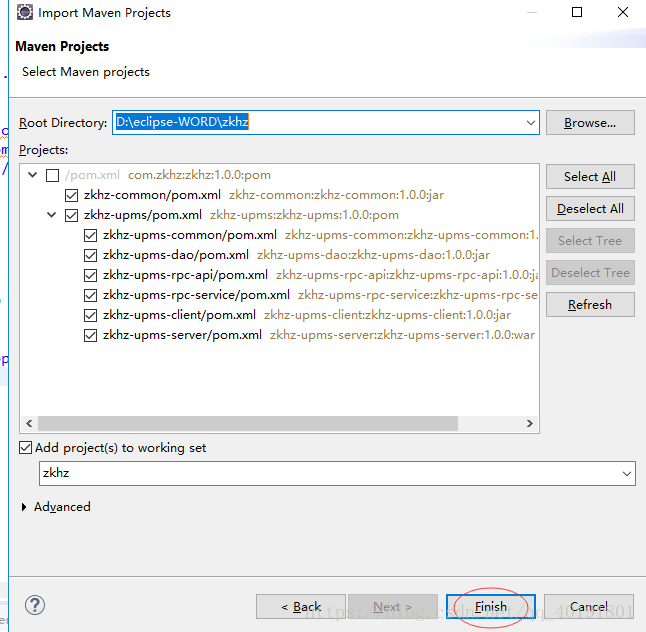Click the left arrow of horizontal scrollbar
646x632 pixels.
coord(29,424)
